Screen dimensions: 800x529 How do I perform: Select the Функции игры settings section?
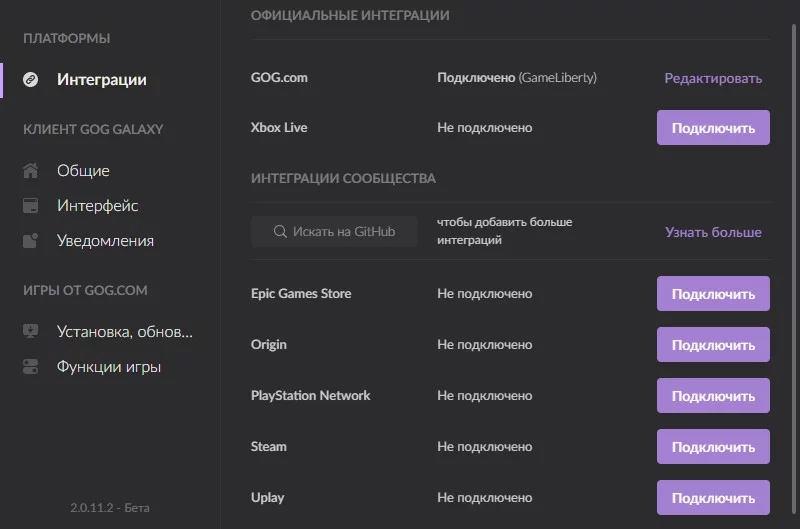coord(110,366)
